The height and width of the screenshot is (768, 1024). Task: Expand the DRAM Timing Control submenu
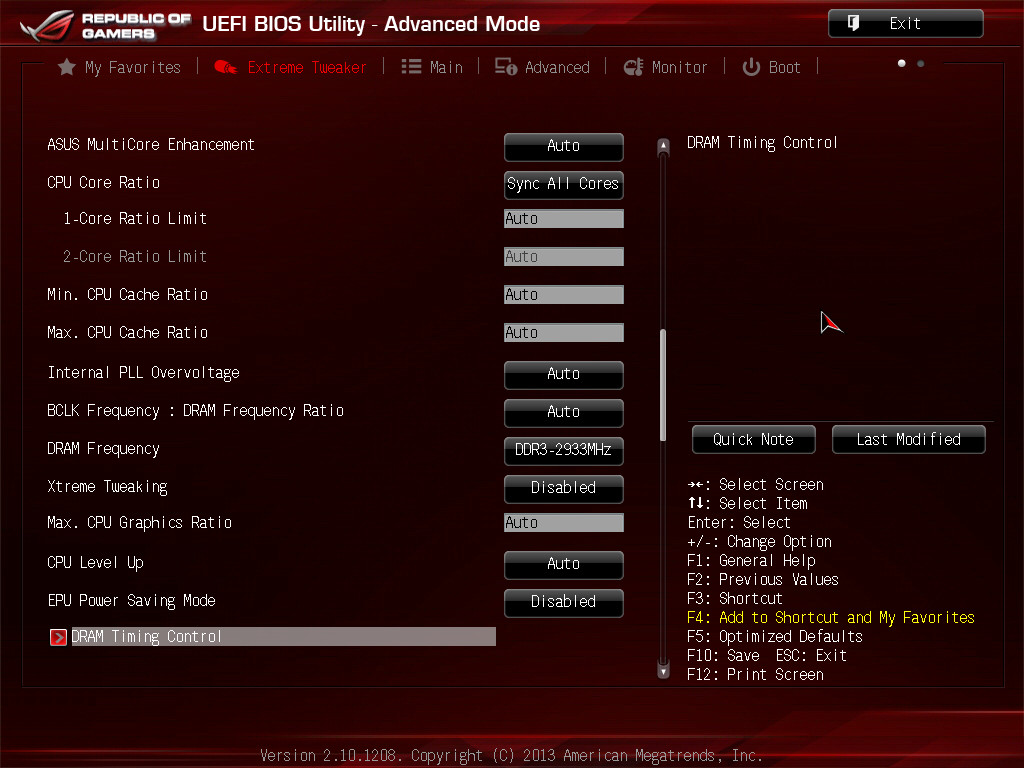click(x=282, y=637)
